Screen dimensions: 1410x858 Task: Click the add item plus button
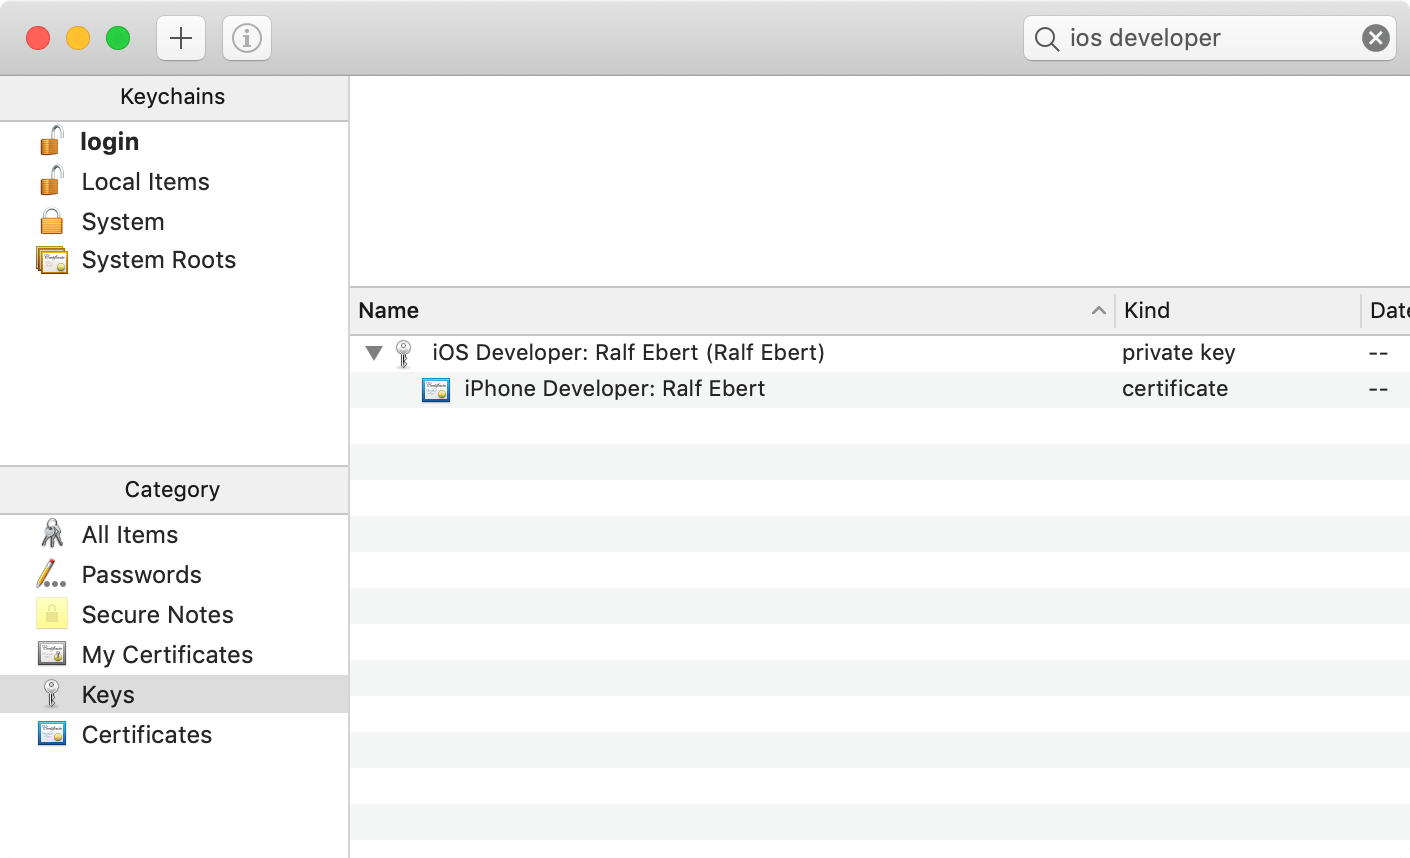[180, 38]
